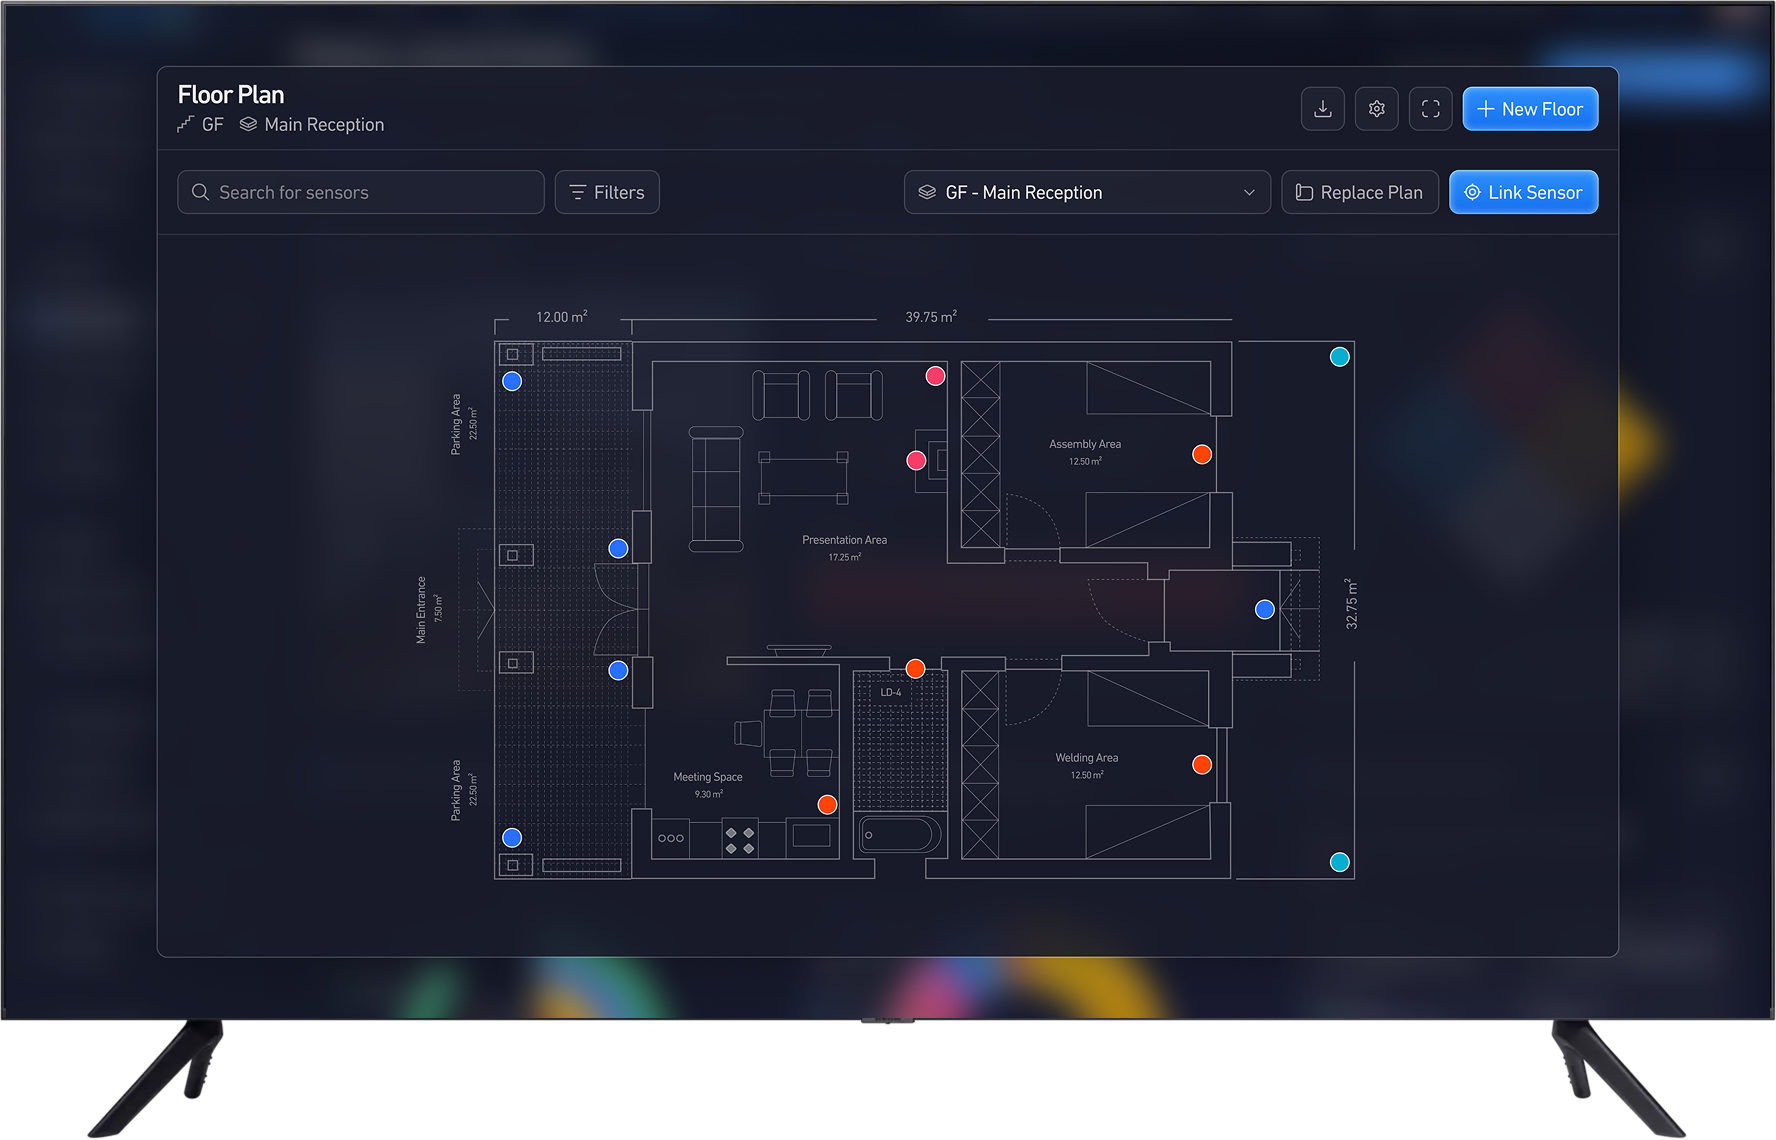The width and height of the screenshot is (1776, 1140).
Task: Click the filter lines icon
Action: pyautogui.click(x=578, y=192)
